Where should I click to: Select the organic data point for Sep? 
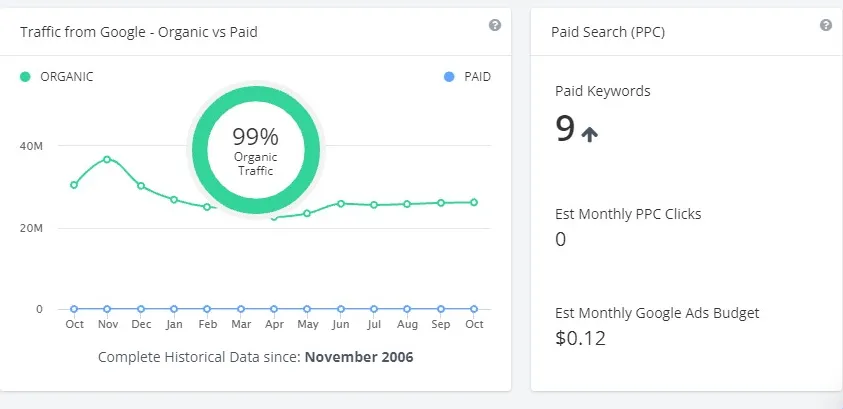click(x=441, y=203)
